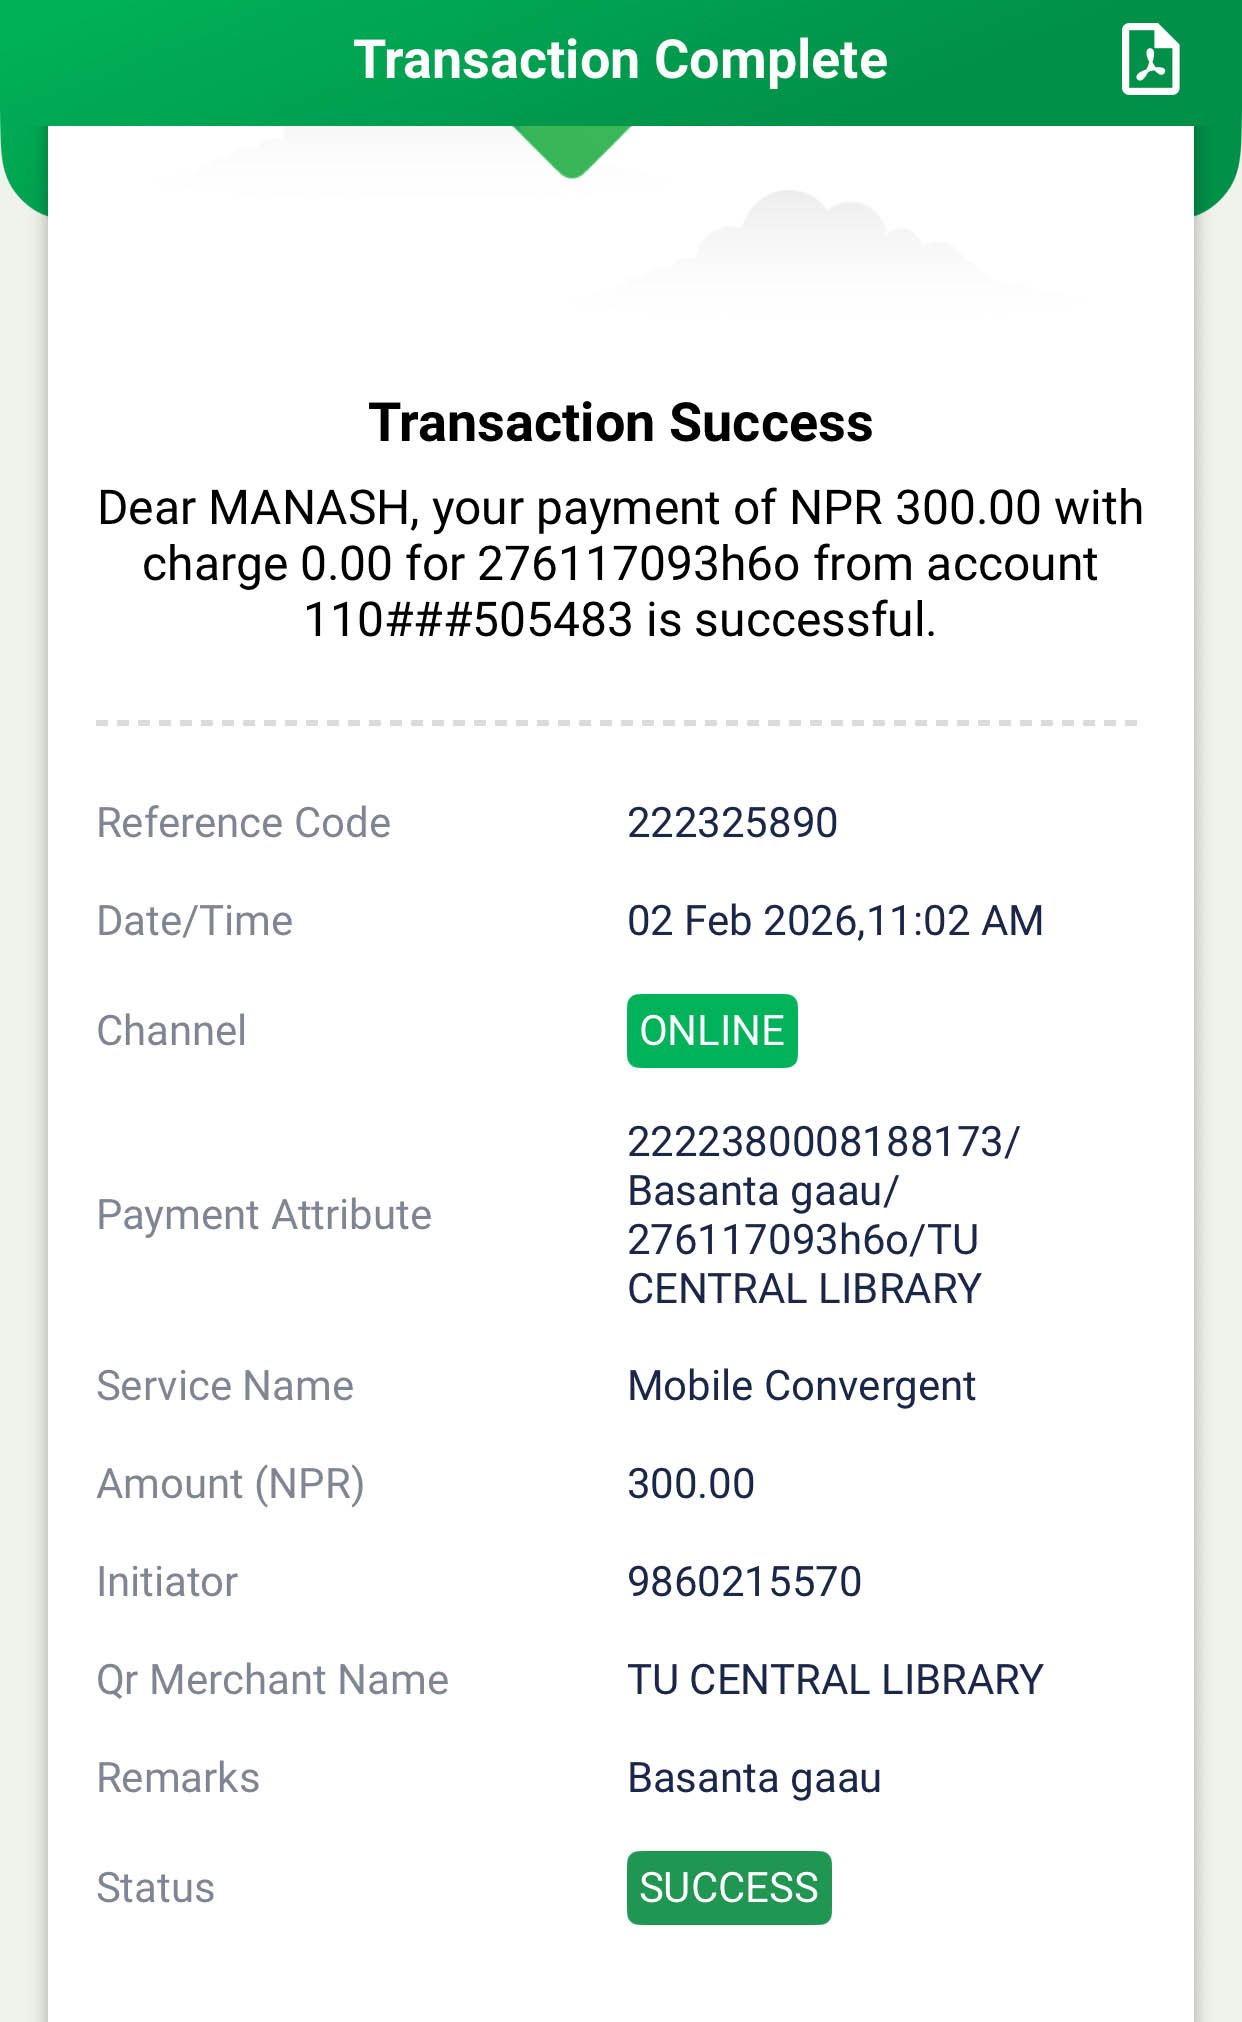Tap the SUCCESS status badge
Screen dimensions: 1242x2022
pyautogui.click(x=729, y=1888)
